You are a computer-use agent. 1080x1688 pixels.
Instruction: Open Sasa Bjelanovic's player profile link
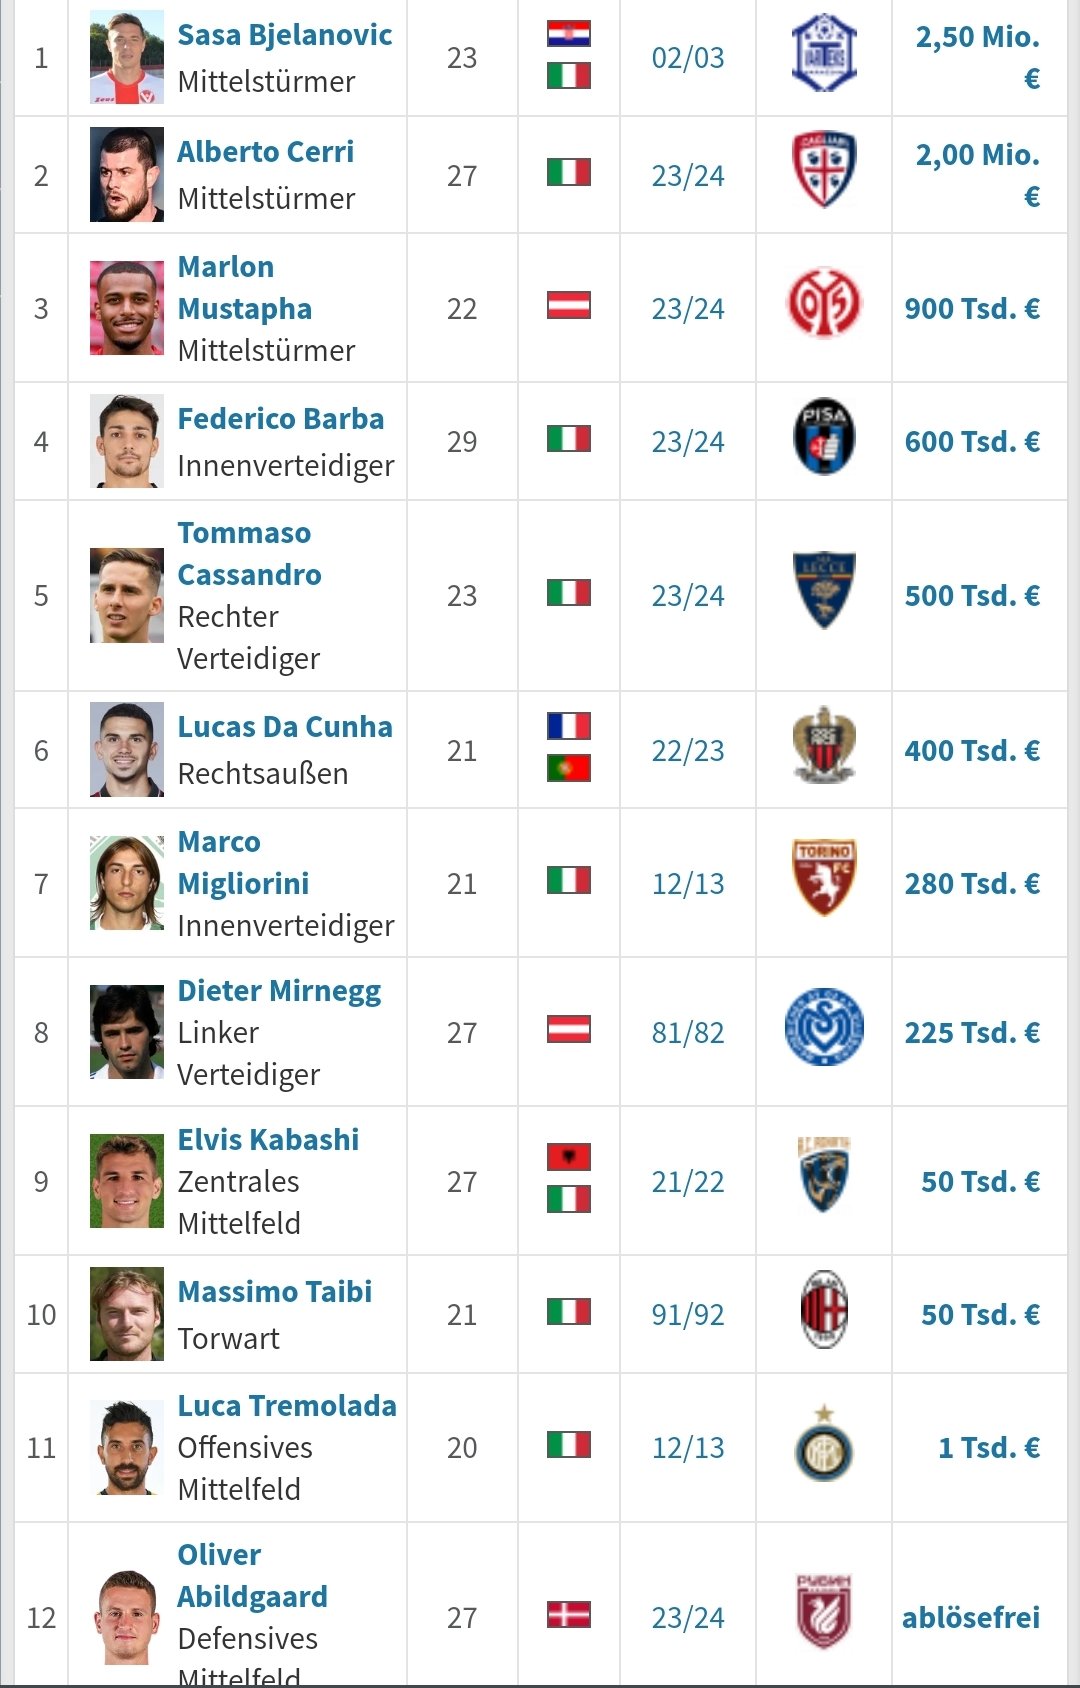[285, 35]
